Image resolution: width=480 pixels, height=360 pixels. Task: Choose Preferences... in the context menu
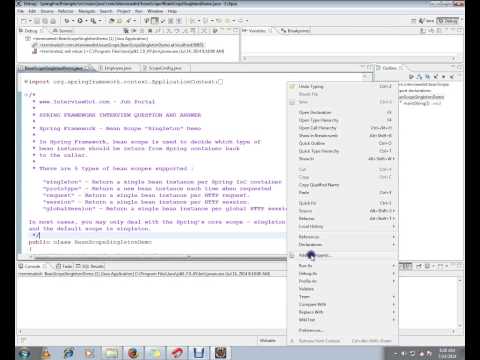coord(343,330)
